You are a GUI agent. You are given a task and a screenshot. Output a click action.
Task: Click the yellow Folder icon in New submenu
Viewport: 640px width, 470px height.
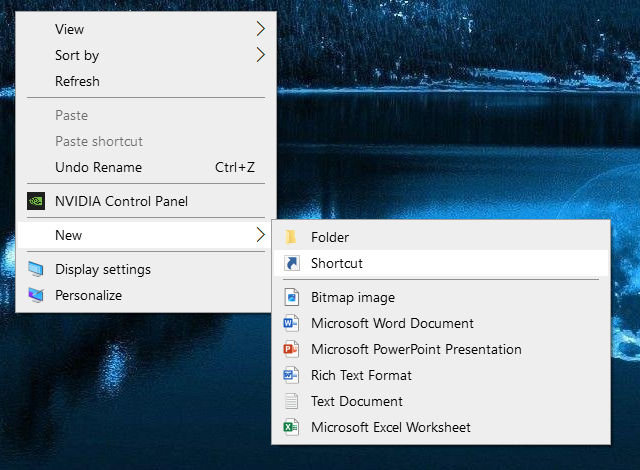291,237
